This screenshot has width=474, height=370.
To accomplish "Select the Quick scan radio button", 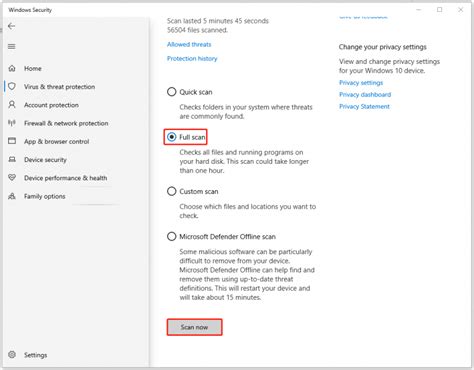I will 171,92.
